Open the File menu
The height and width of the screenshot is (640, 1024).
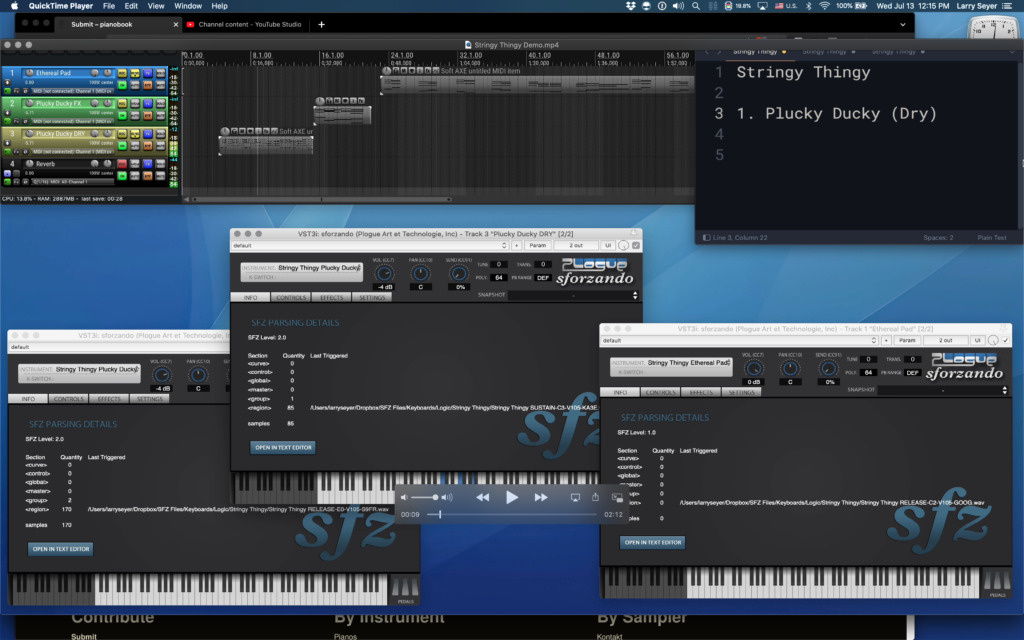108,6
